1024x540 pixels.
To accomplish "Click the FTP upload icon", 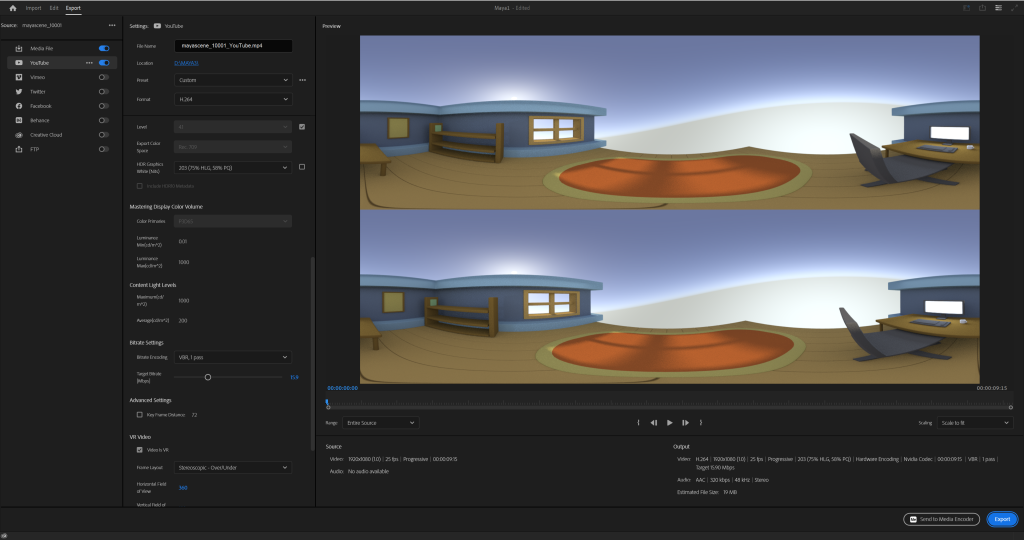I will (x=19, y=149).
